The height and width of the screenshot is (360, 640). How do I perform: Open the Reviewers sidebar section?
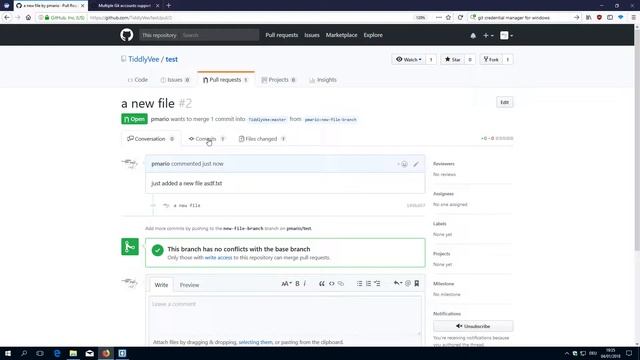pyautogui.click(x=444, y=164)
